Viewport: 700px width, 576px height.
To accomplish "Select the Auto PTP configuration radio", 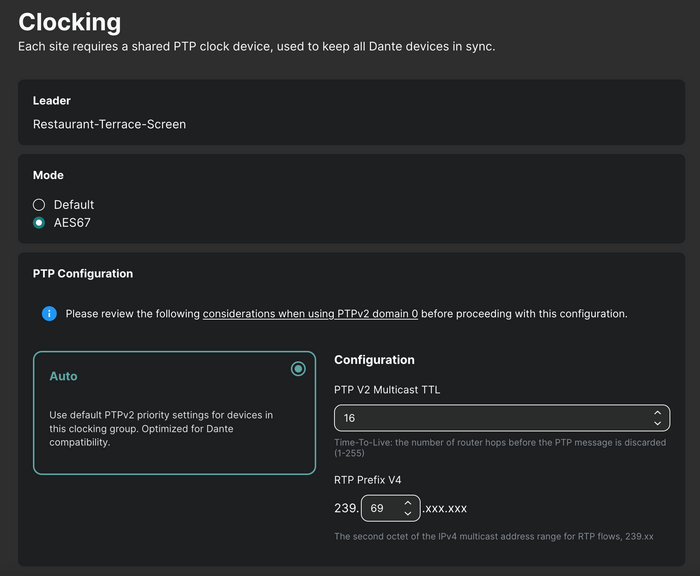I will [298, 369].
